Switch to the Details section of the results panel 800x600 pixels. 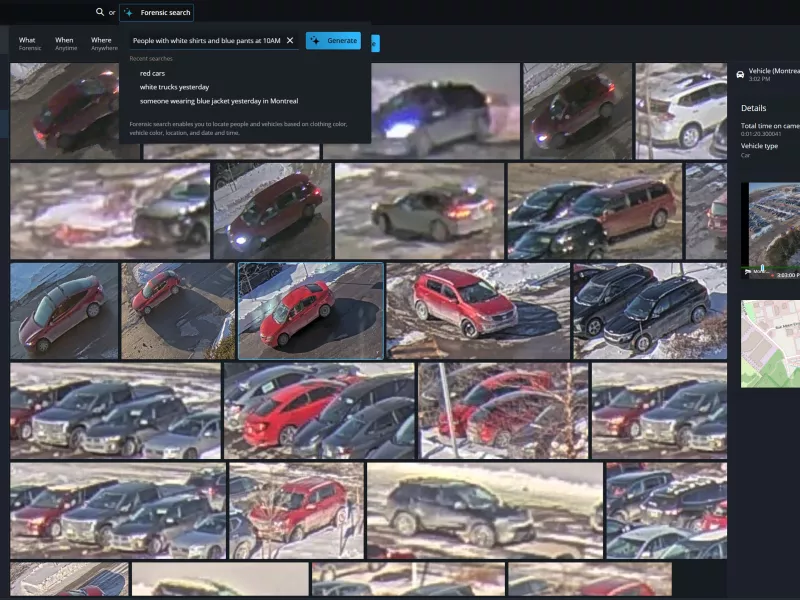[x=752, y=108]
